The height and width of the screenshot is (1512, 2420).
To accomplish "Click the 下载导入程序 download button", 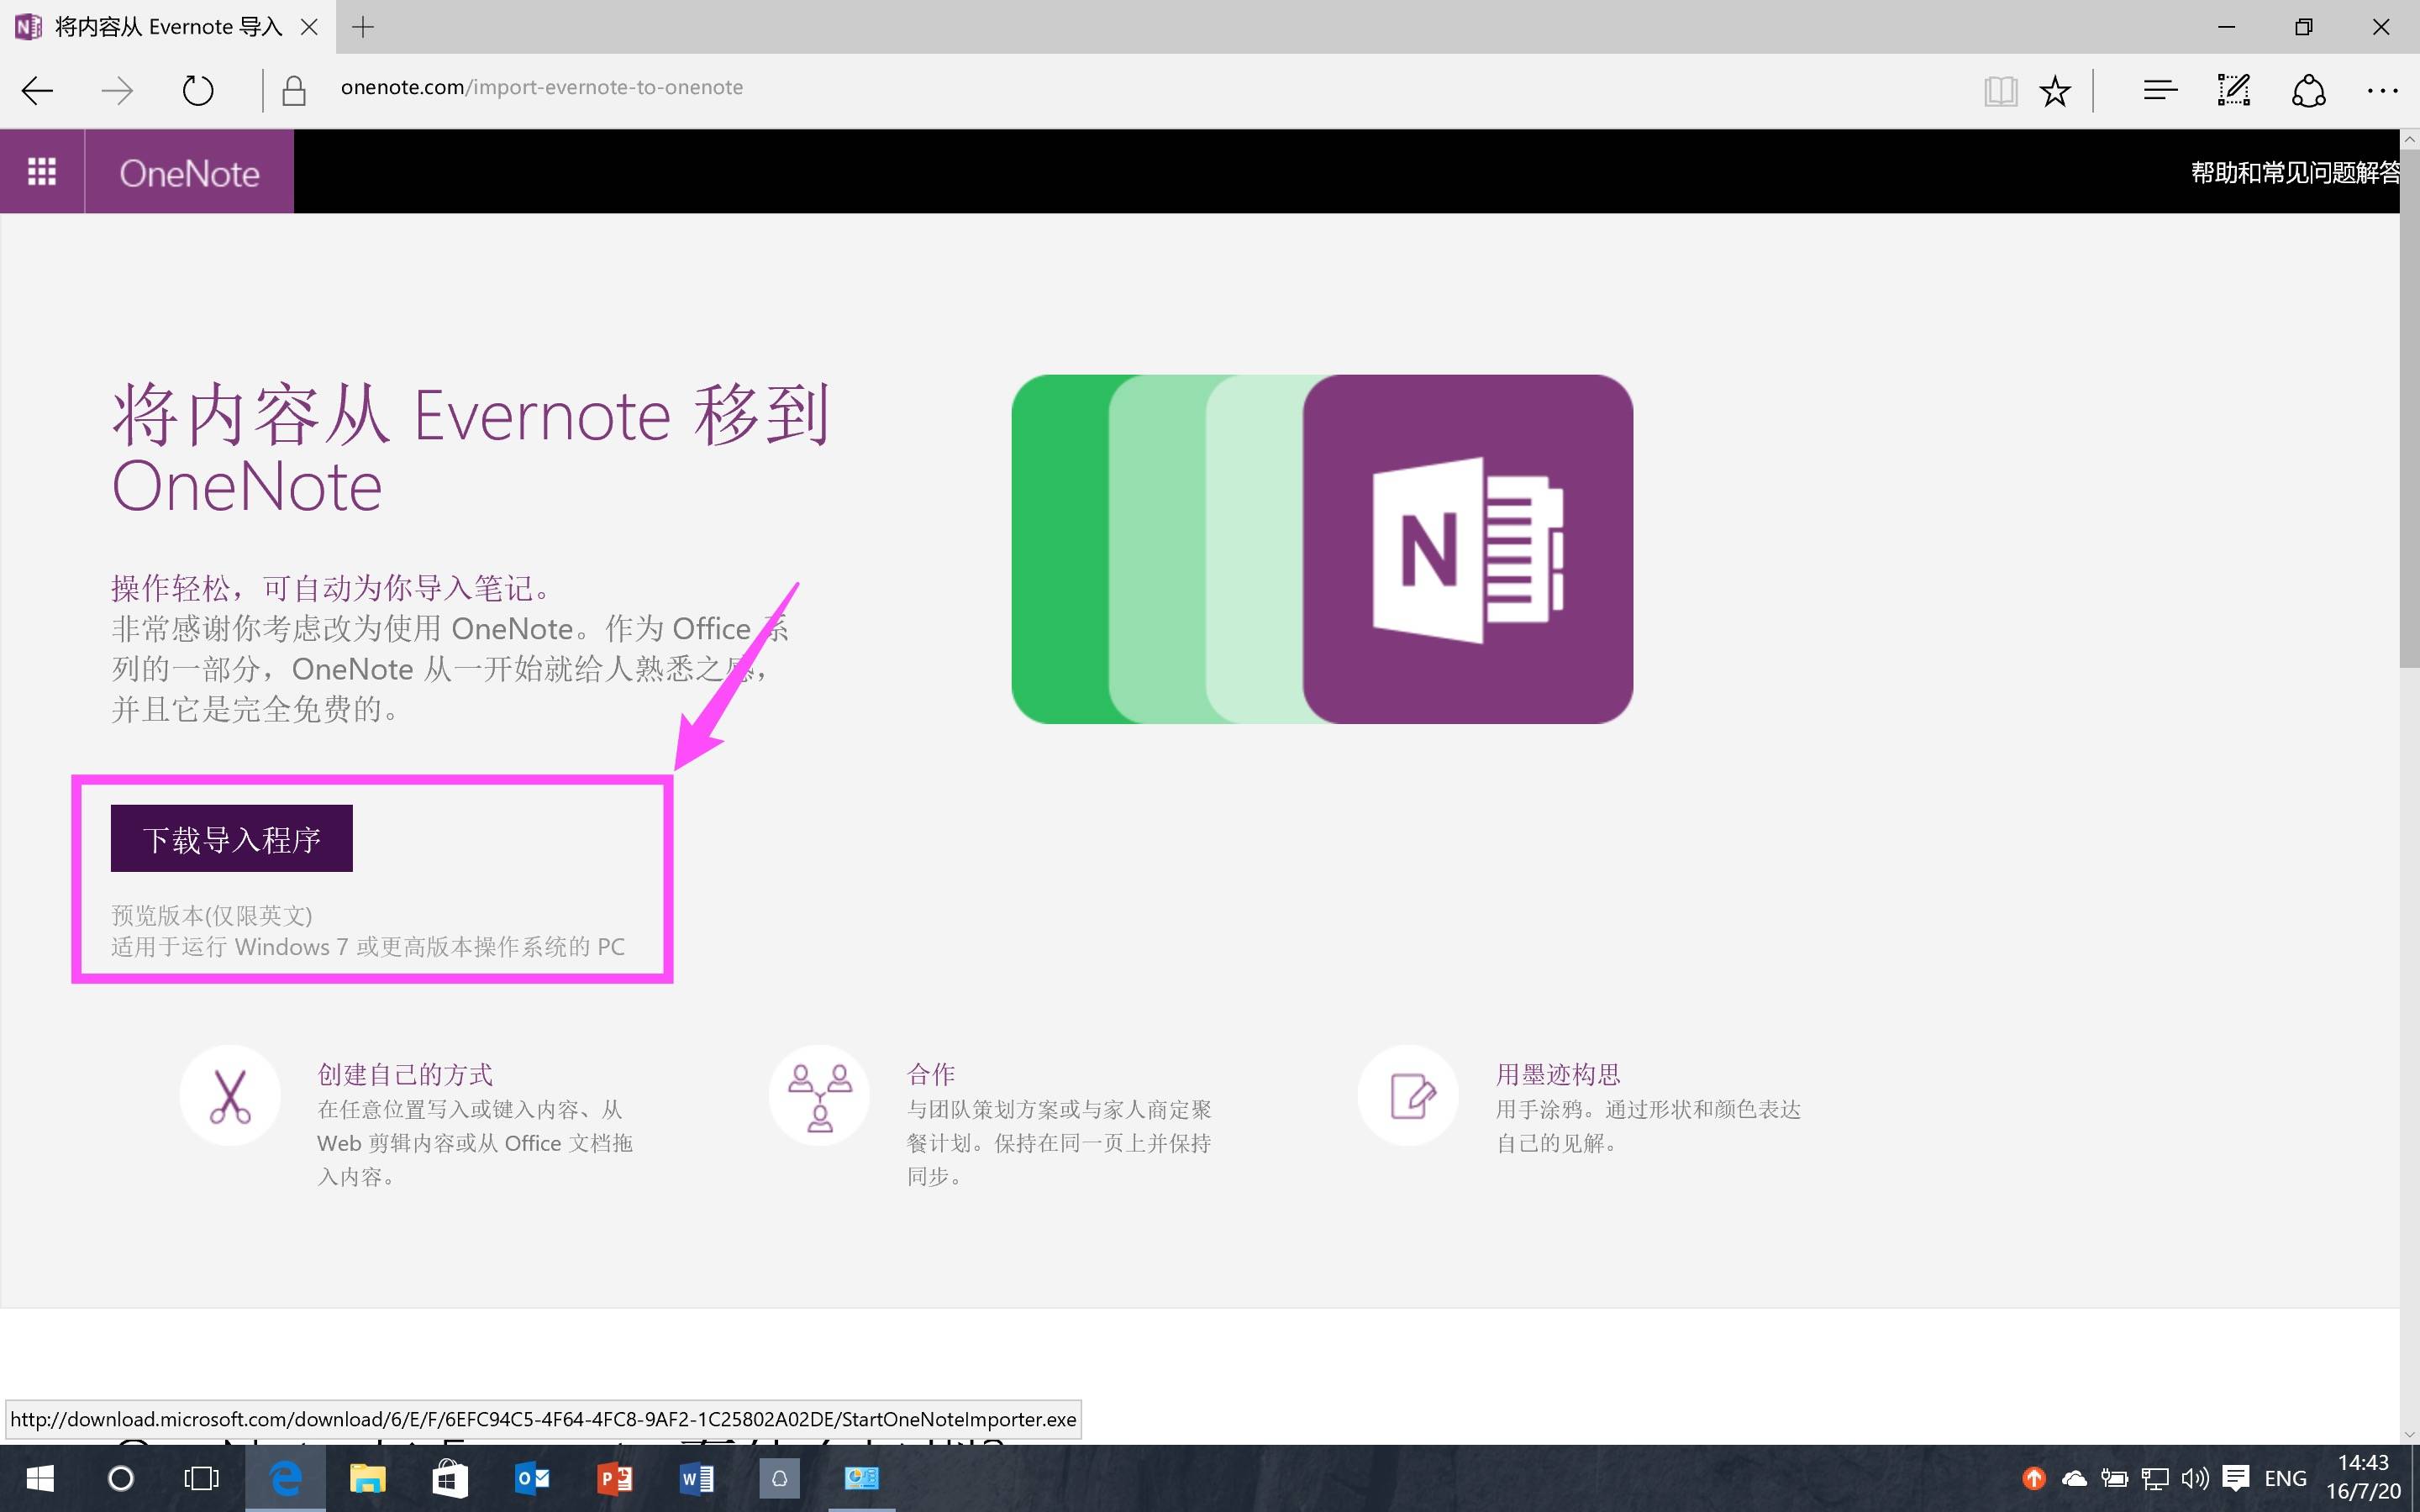I will 231,838.
